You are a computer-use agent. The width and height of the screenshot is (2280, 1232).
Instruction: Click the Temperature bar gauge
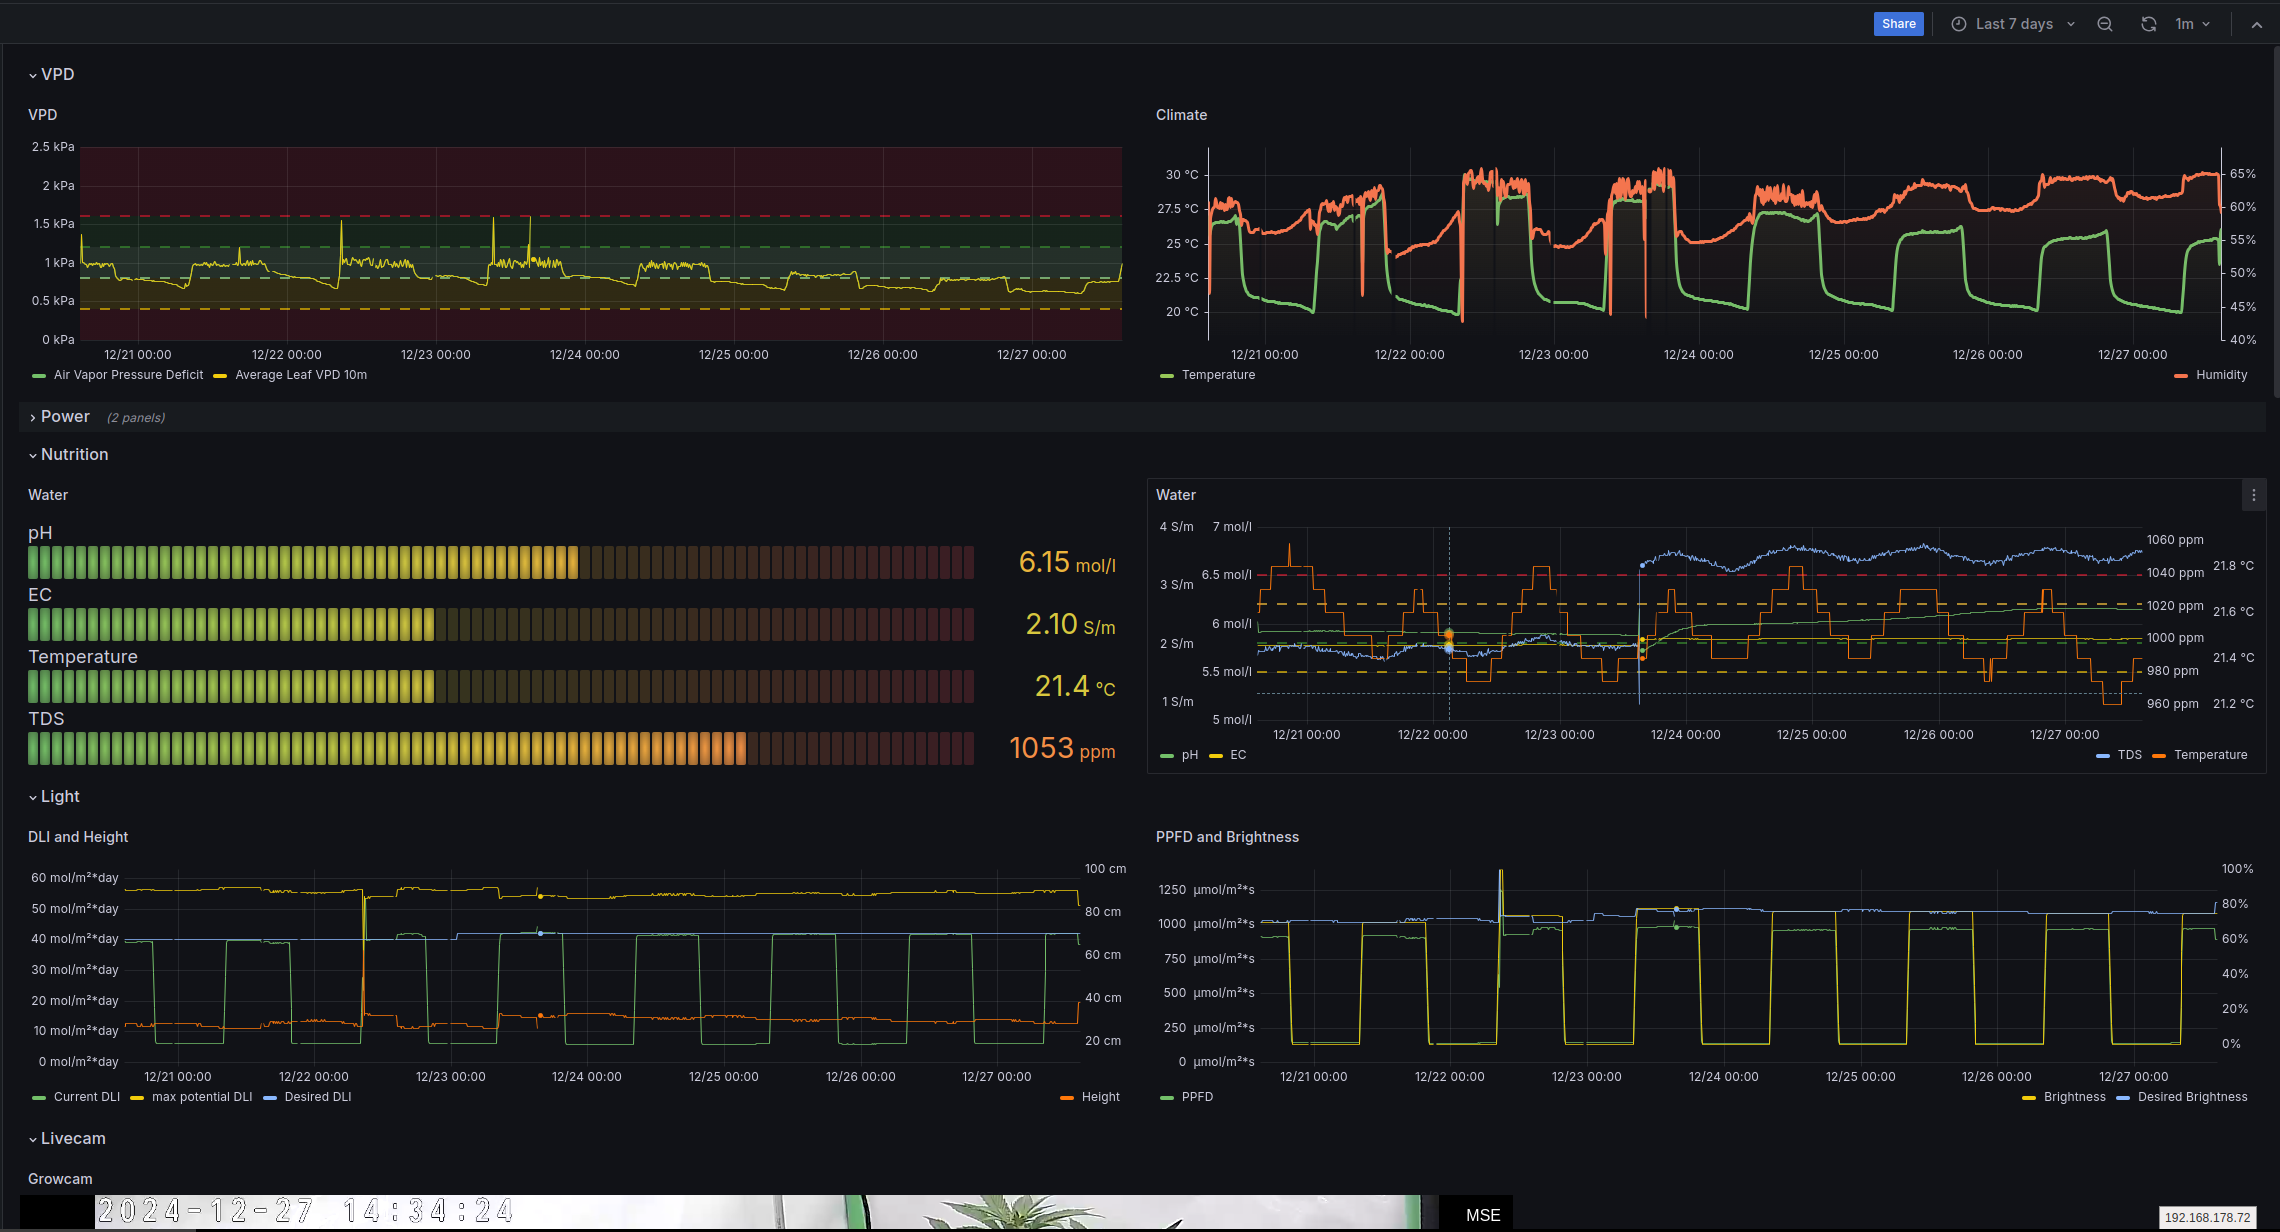coord(501,686)
